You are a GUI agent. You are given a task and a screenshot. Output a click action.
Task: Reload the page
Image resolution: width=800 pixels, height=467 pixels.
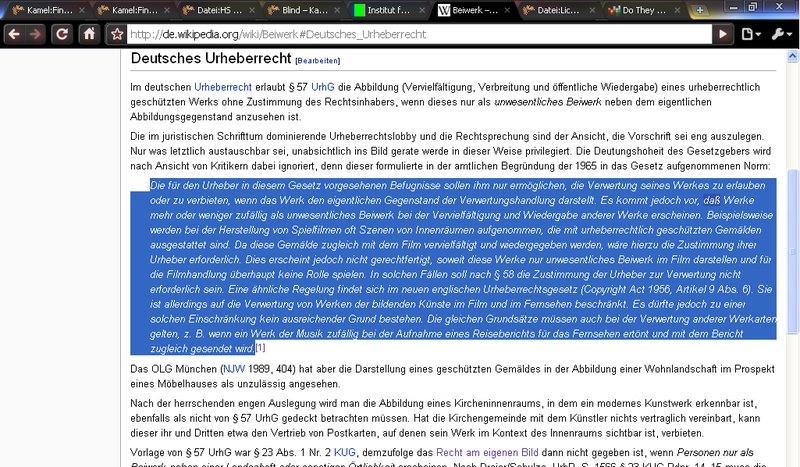[62, 34]
